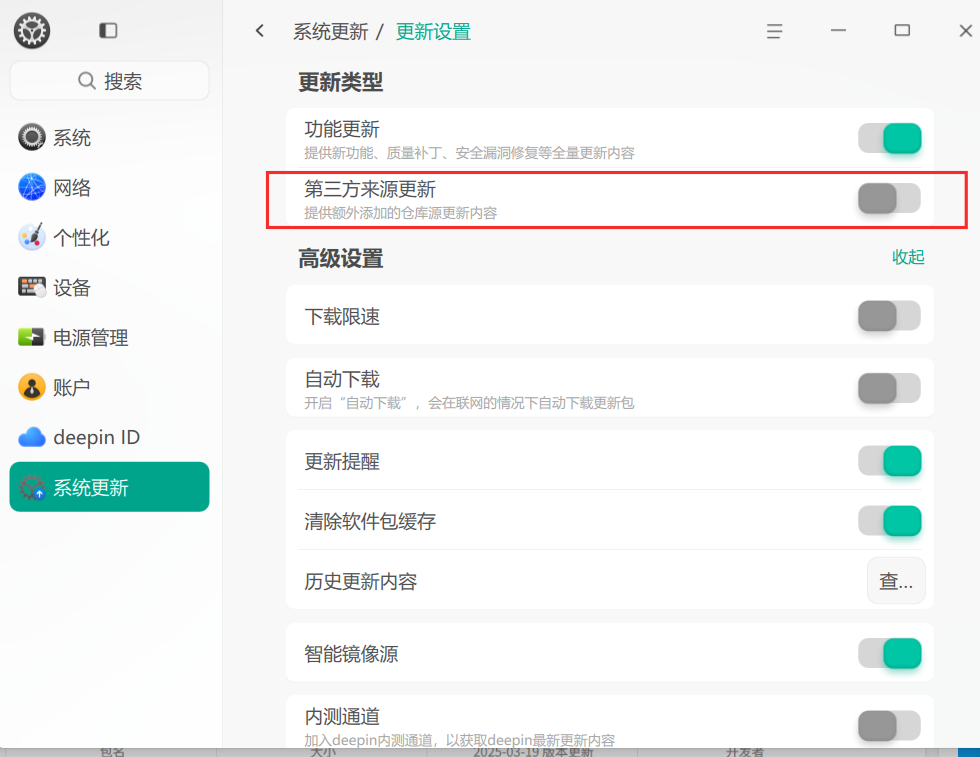
Task: Turn on the 下载限速 switch
Action: [x=889, y=316]
